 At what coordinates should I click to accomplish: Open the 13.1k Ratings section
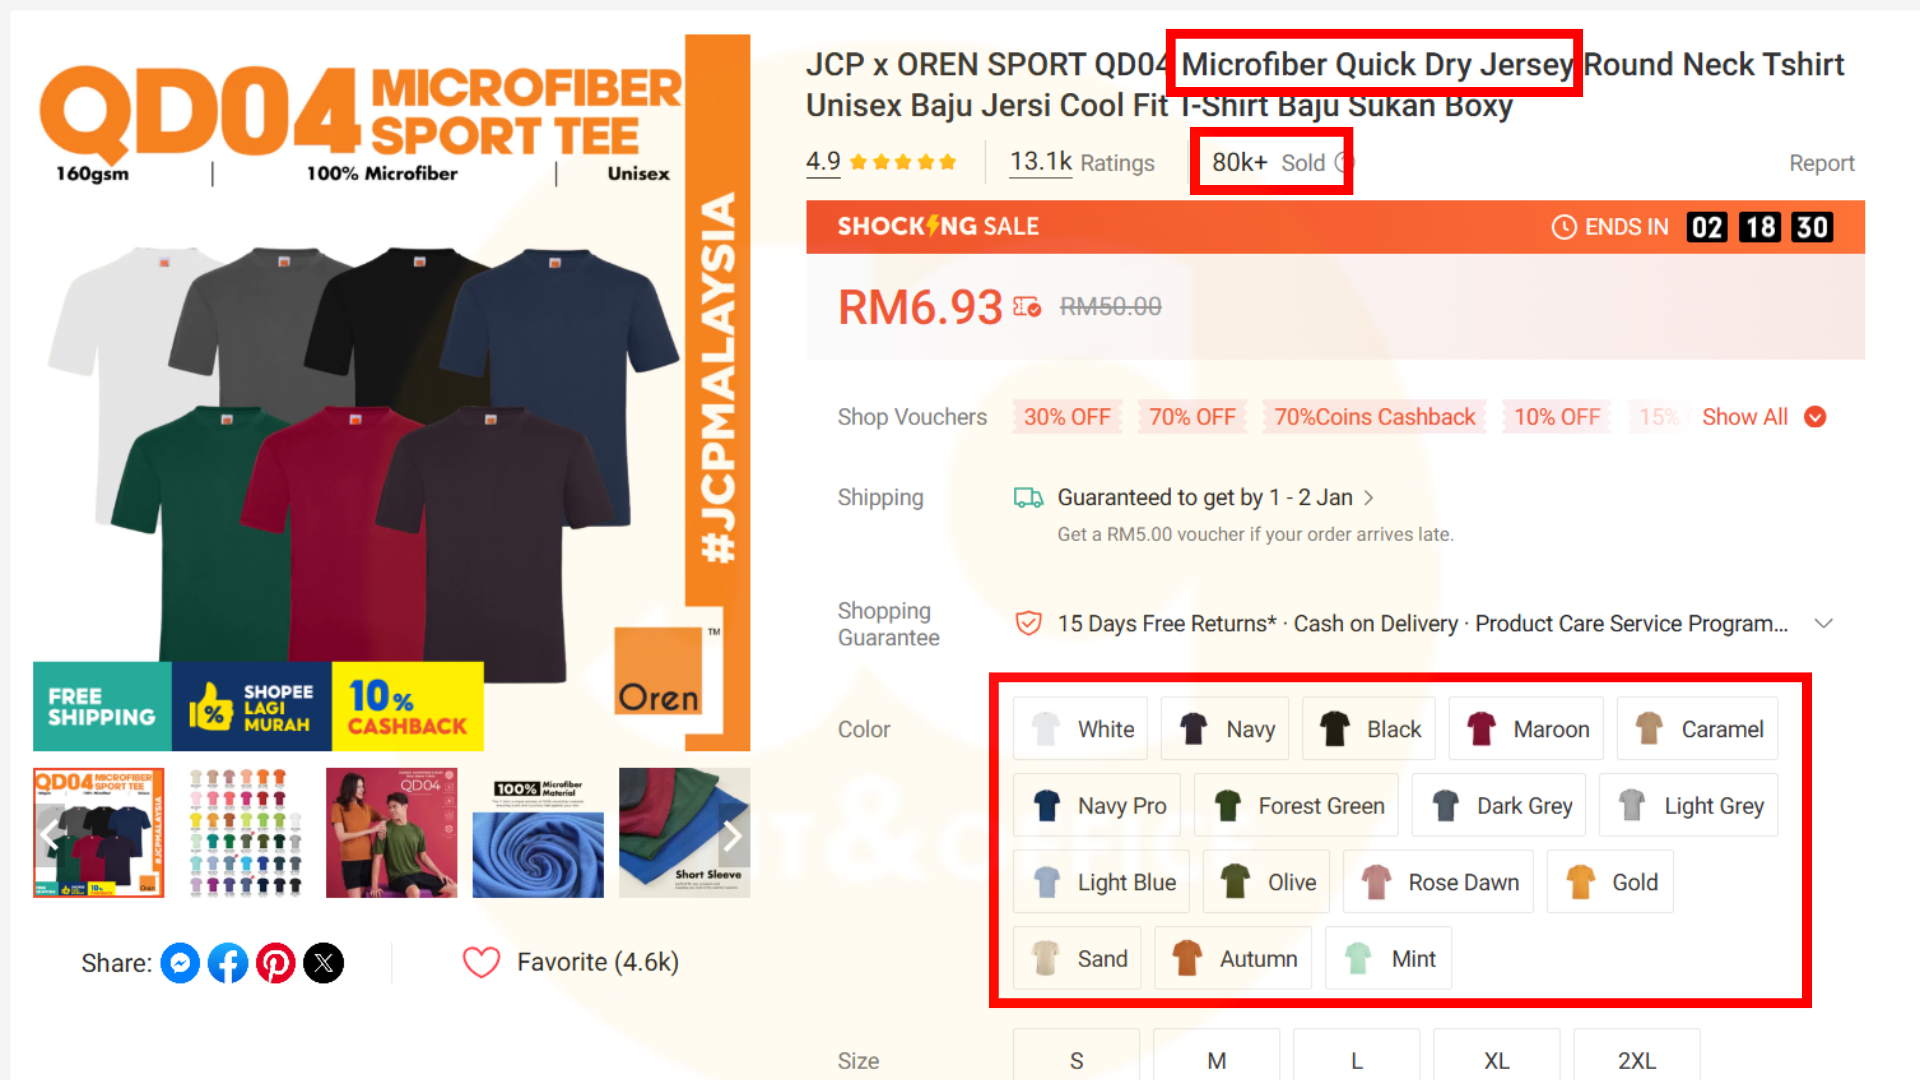click(1082, 163)
